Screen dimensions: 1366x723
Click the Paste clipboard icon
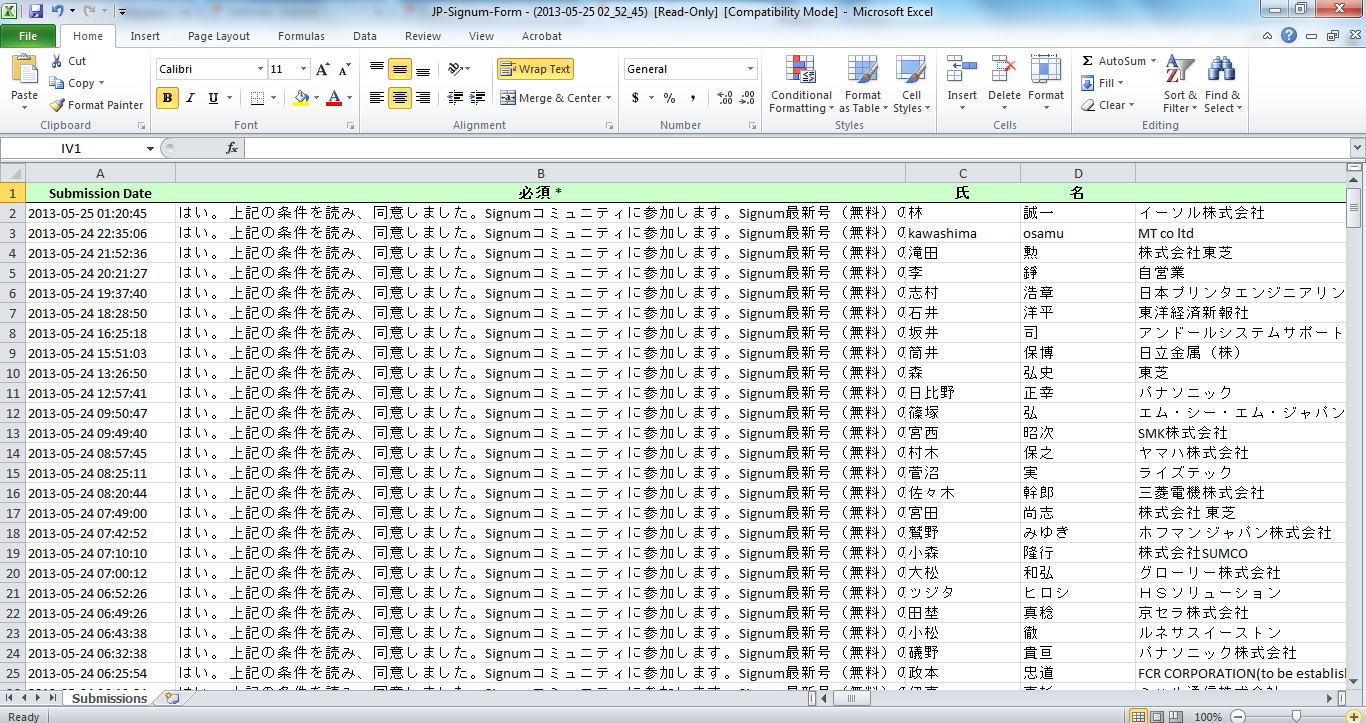click(x=24, y=71)
